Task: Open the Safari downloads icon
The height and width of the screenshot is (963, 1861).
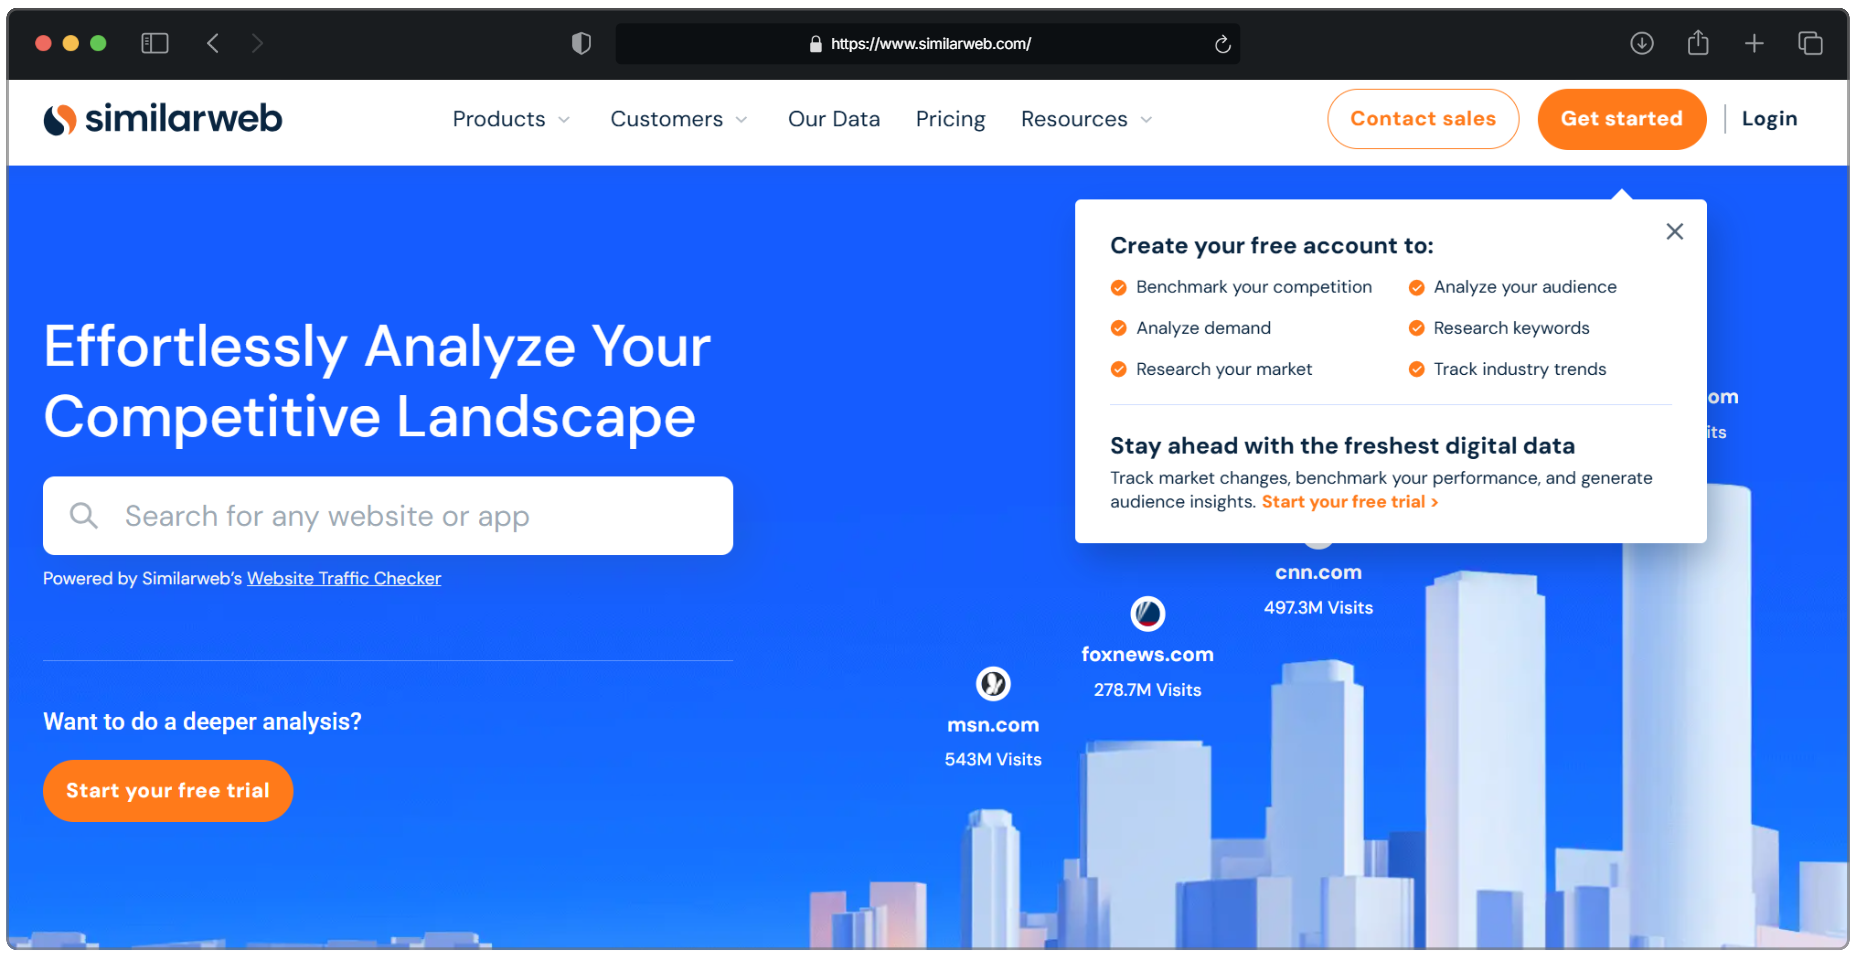Action: pyautogui.click(x=1641, y=43)
